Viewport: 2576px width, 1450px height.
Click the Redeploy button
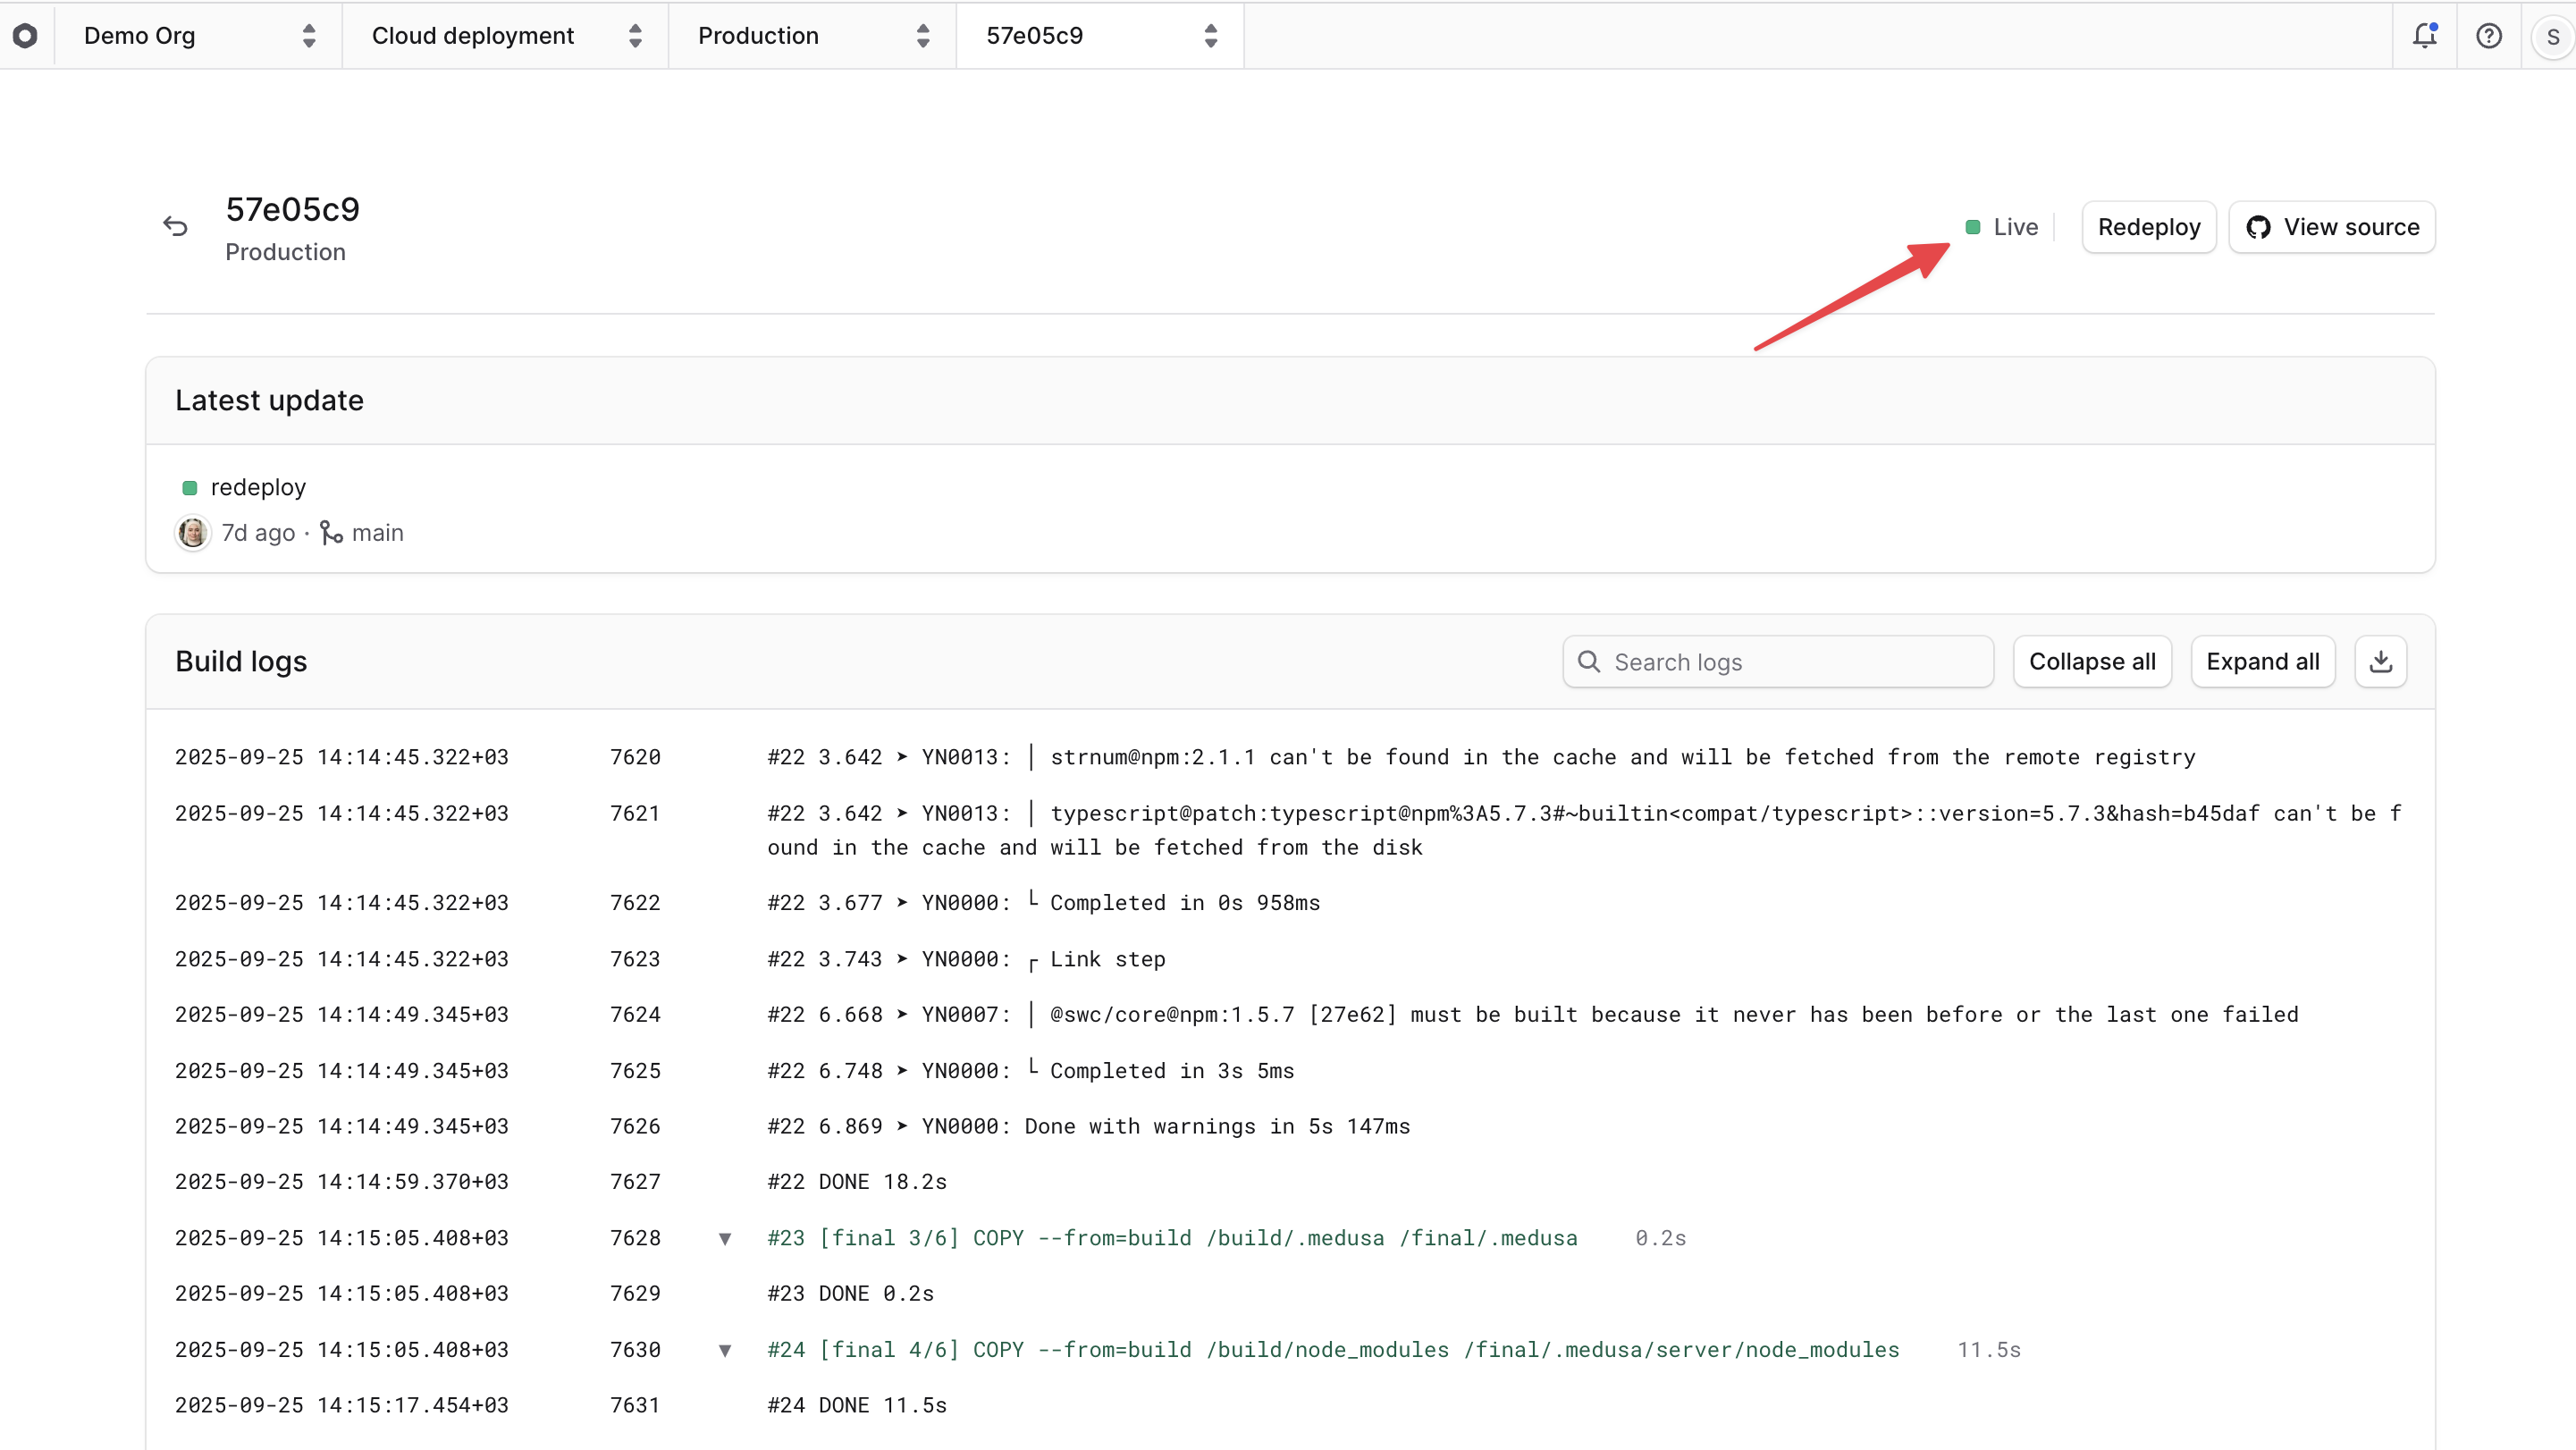[x=2147, y=227]
